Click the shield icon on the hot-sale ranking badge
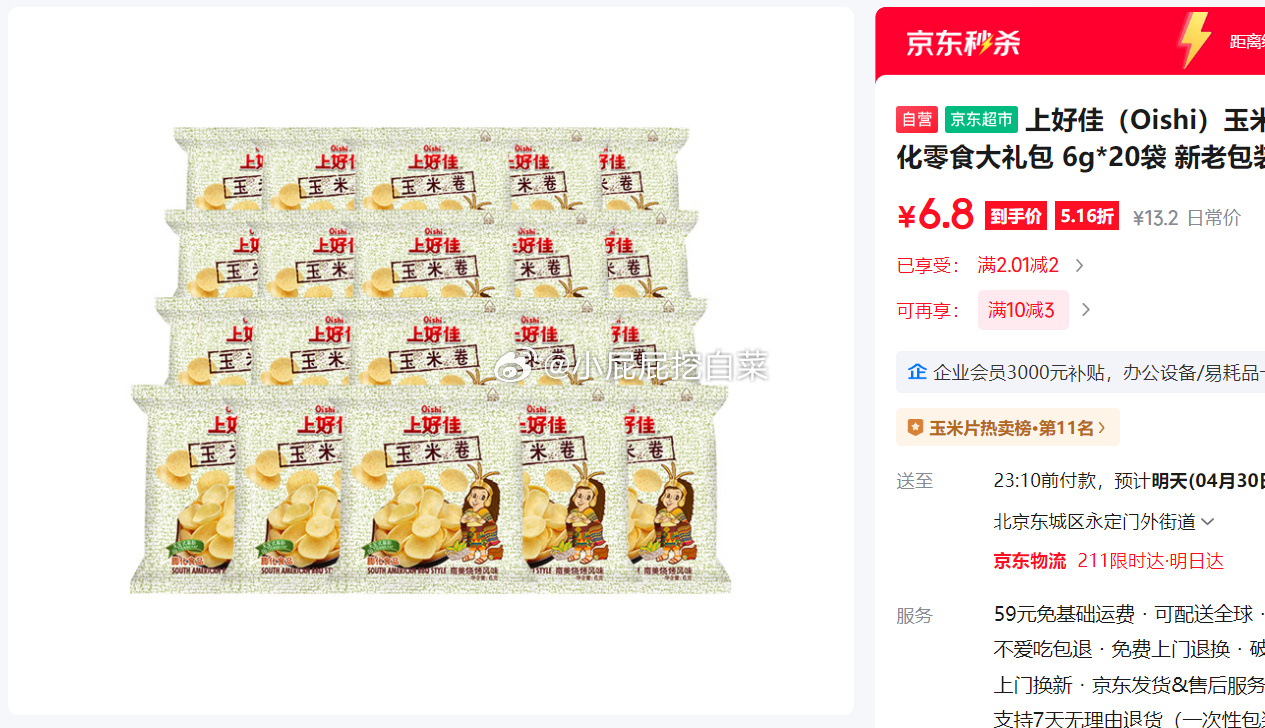1265x728 pixels. tap(915, 428)
